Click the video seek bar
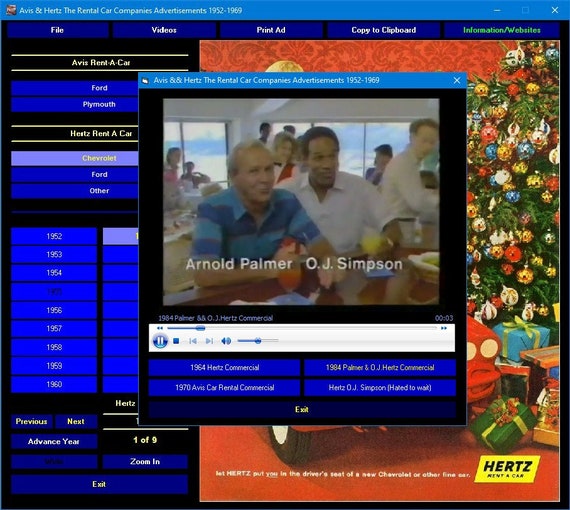 coord(302,328)
